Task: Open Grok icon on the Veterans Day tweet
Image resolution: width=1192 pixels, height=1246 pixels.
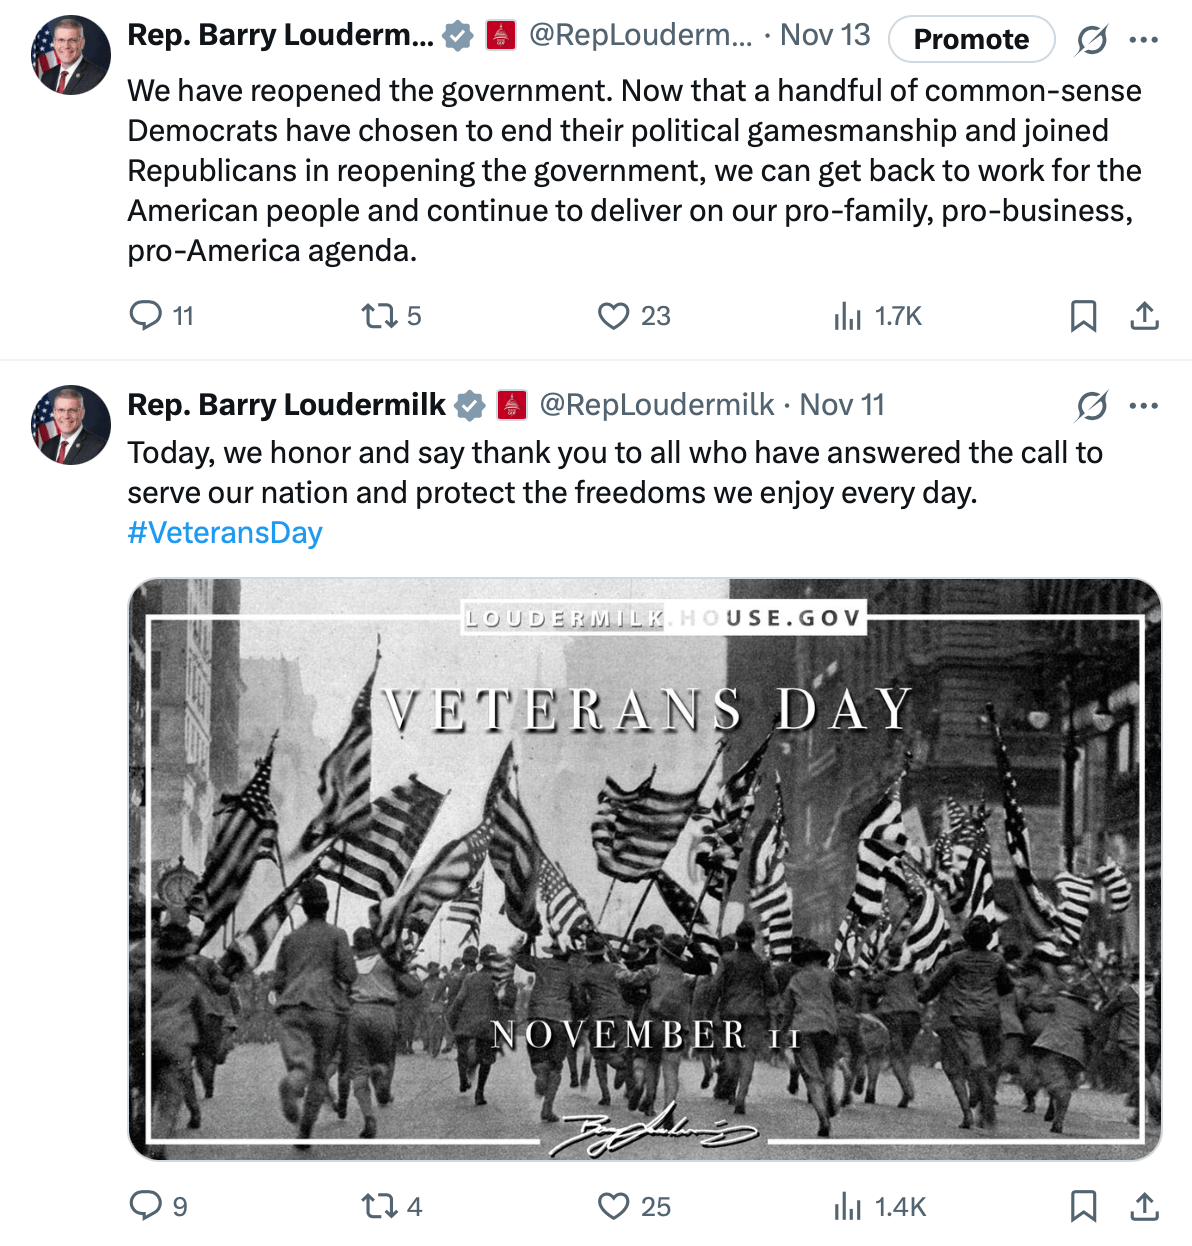Action: coord(1091,406)
